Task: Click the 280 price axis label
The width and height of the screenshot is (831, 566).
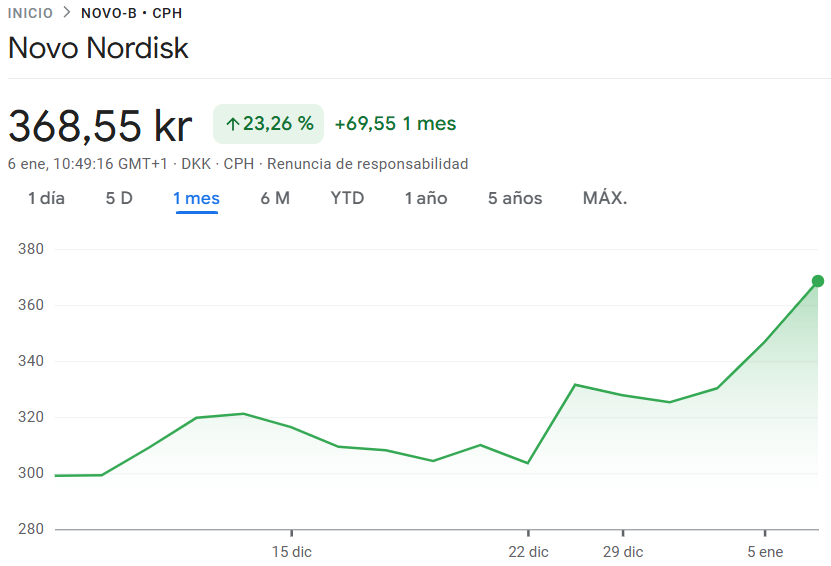Action: click(x=31, y=529)
